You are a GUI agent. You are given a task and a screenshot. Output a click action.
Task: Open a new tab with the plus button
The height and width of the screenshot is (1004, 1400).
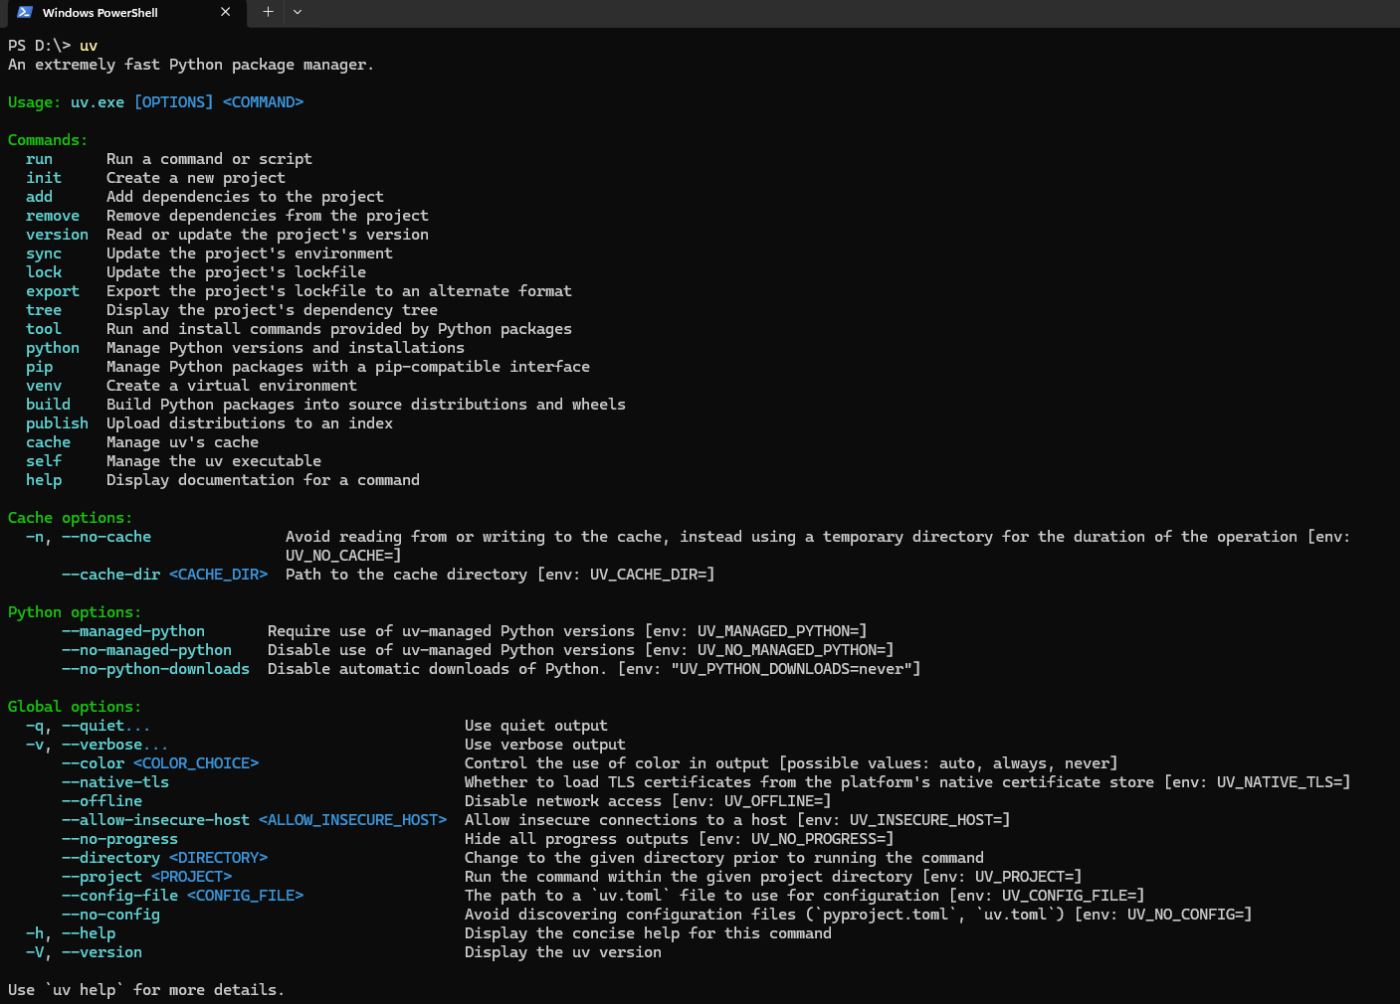tap(267, 12)
